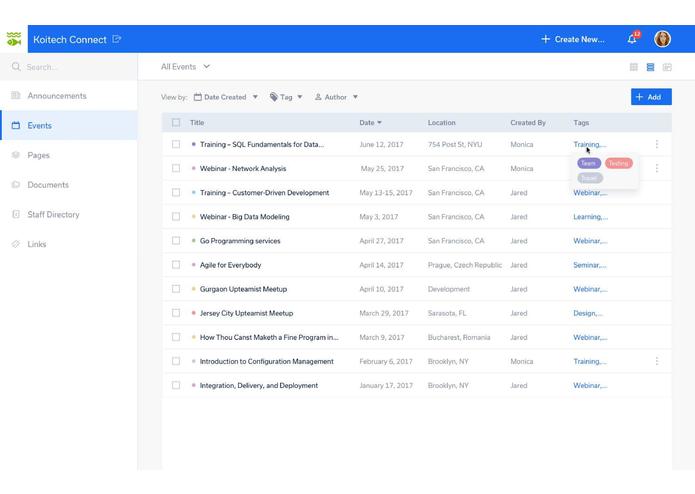Click the person icon for Author filter
The image size is (695, 494).
pyautogui.click(x=318, y=97)
